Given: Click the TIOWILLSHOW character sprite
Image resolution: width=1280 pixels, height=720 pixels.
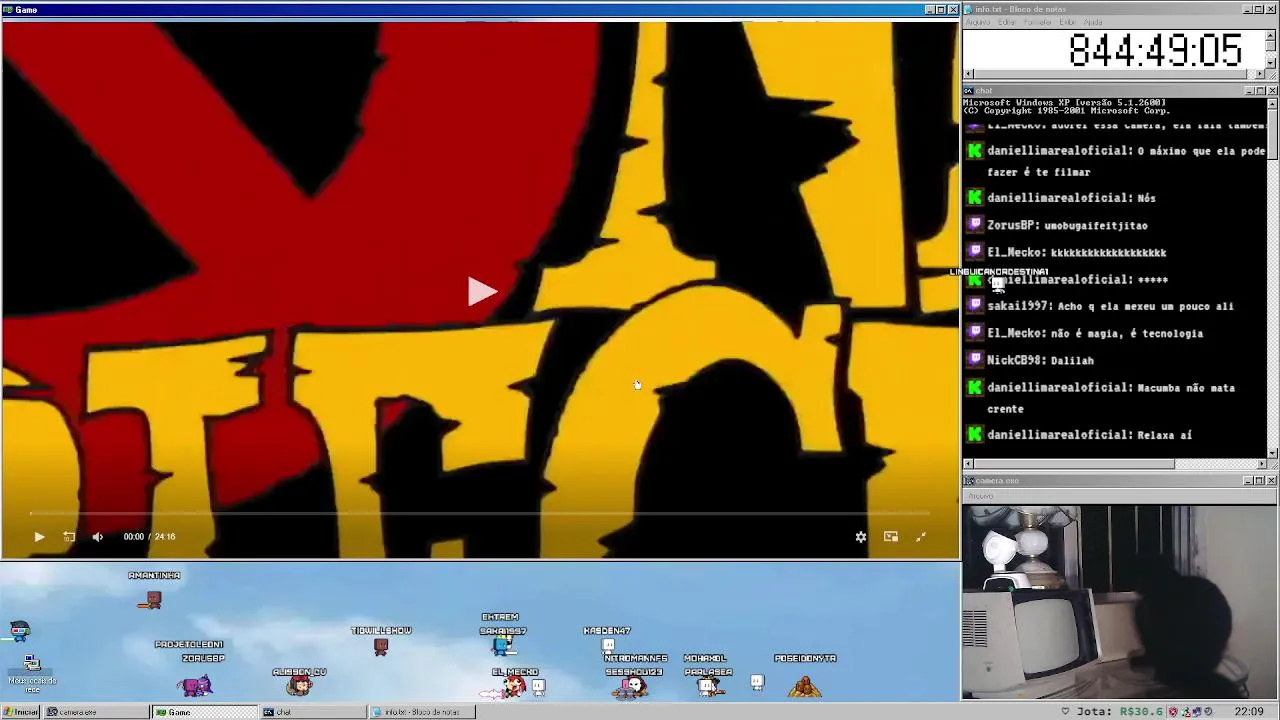Looking at the screenshot, I should pyautogui.click(x=380, y=646).
